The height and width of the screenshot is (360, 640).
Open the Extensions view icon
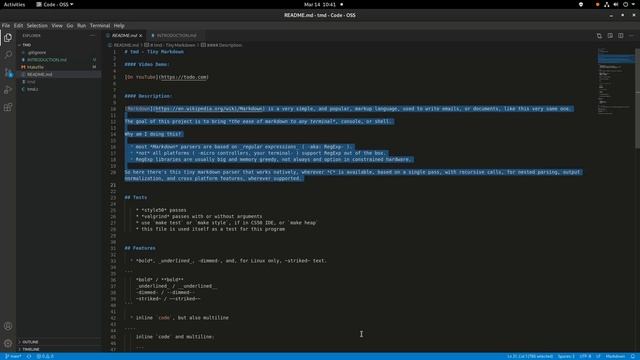tap(8, 107)
